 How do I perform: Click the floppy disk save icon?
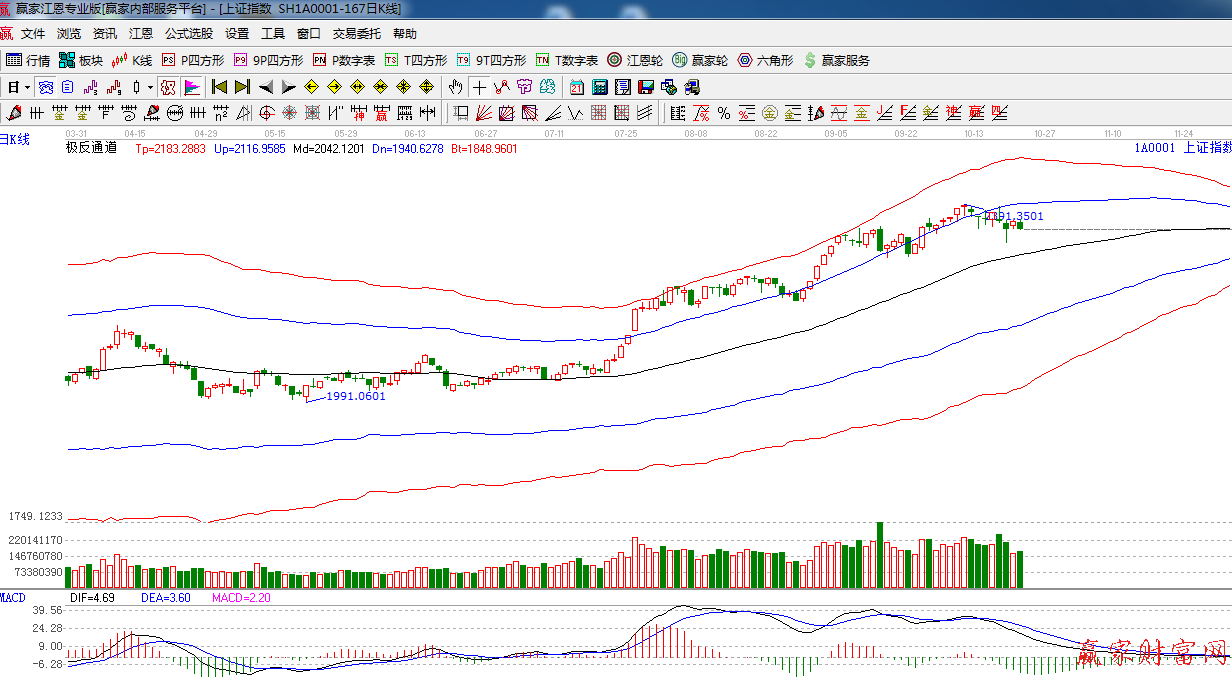pyautogui.click(x=645, y=87)
